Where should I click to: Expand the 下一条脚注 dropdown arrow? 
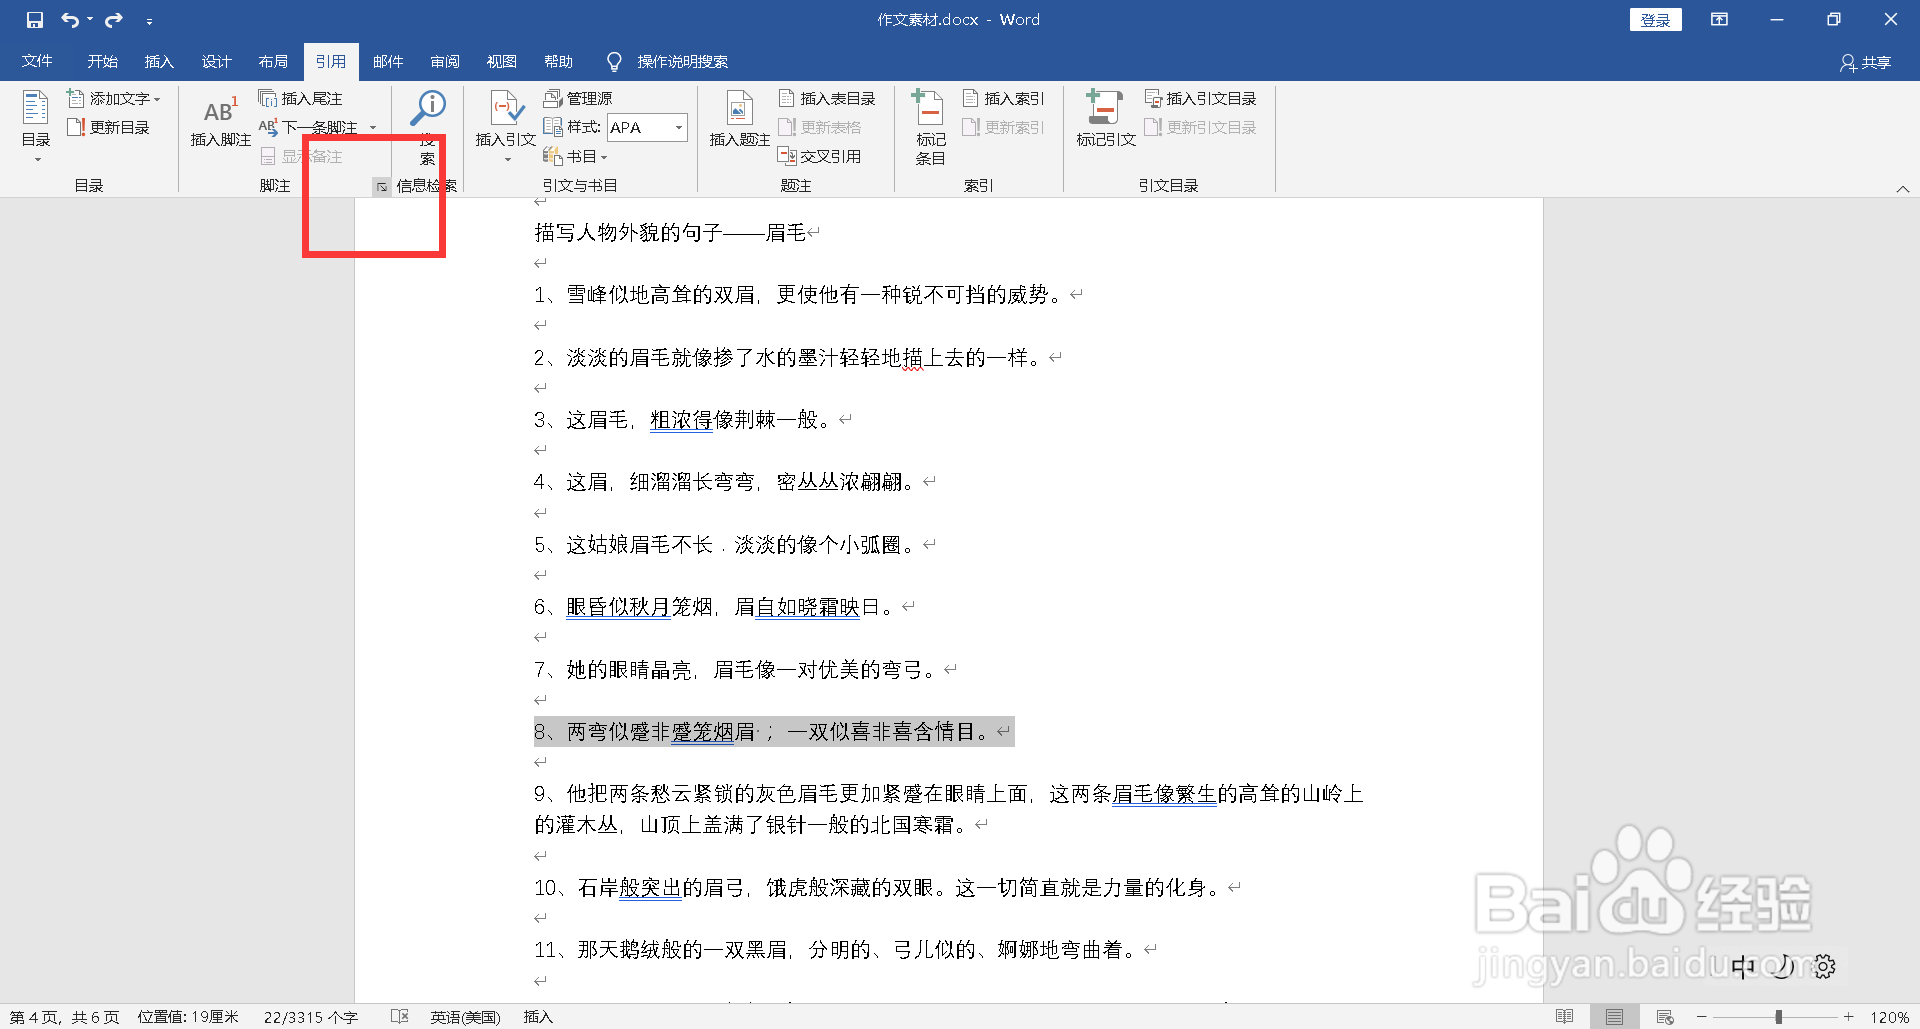(373, 127)
